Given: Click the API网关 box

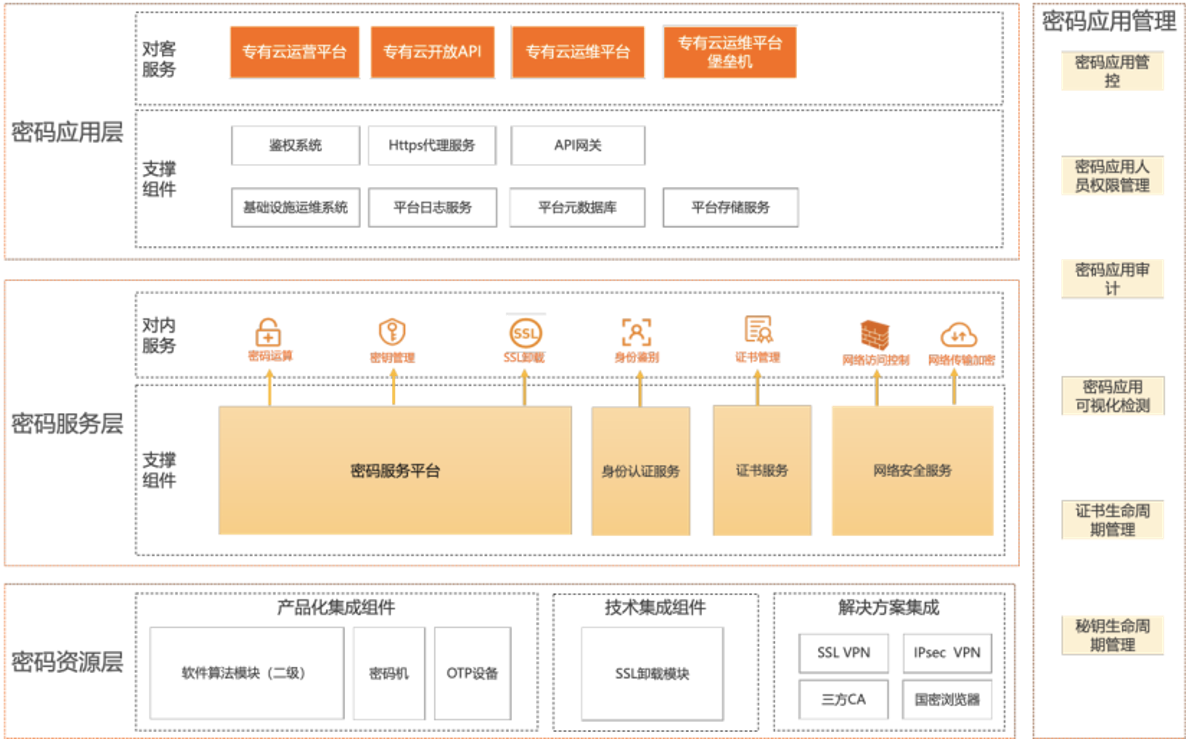Looking at the screenshot, I should pyautogui.click(x=578, y=145).
